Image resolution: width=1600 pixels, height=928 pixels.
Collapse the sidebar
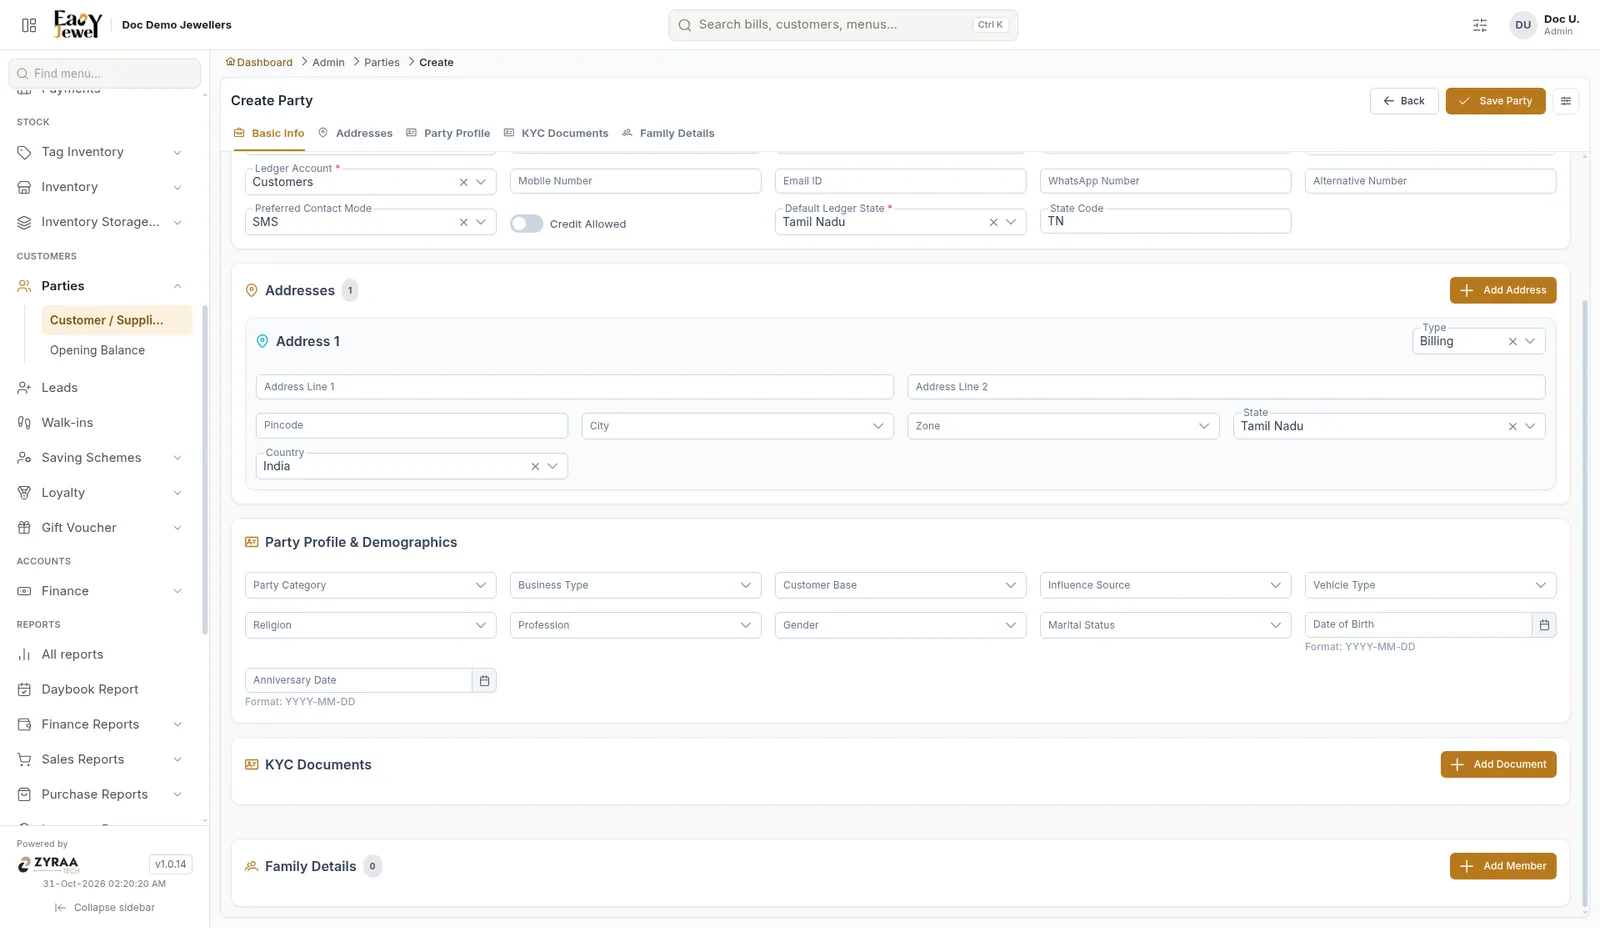[105, 908]
